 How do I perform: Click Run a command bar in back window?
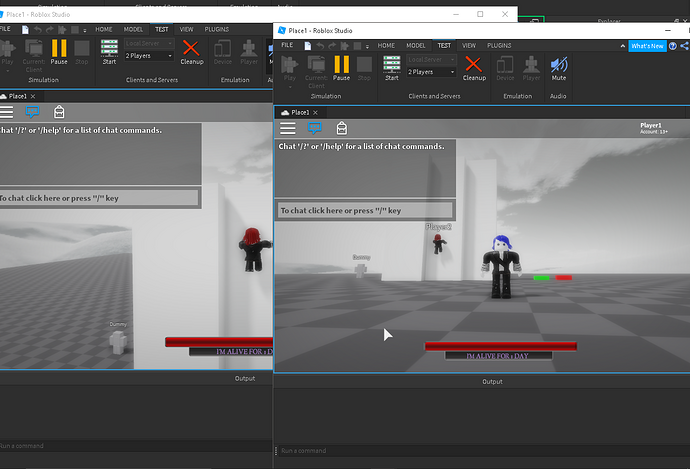(136, 446)
